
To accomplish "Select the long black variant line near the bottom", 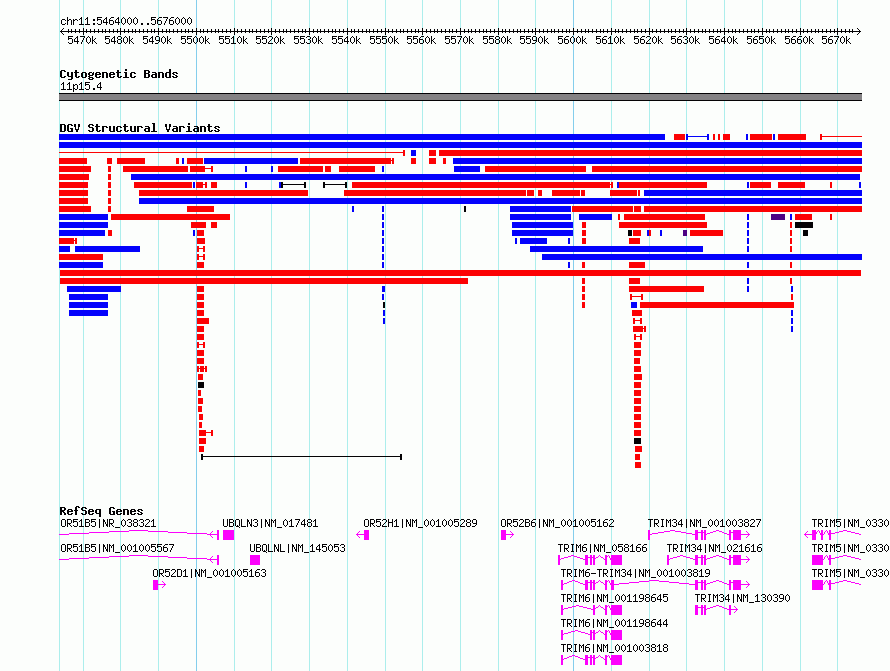I will pyautogui.click(x=301, y=456).
